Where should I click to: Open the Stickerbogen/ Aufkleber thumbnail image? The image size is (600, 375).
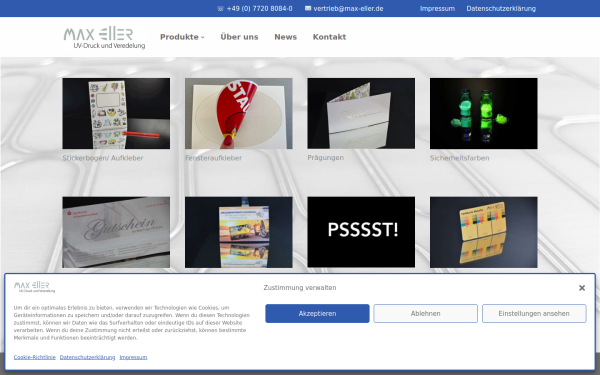(x=116, y=113)
